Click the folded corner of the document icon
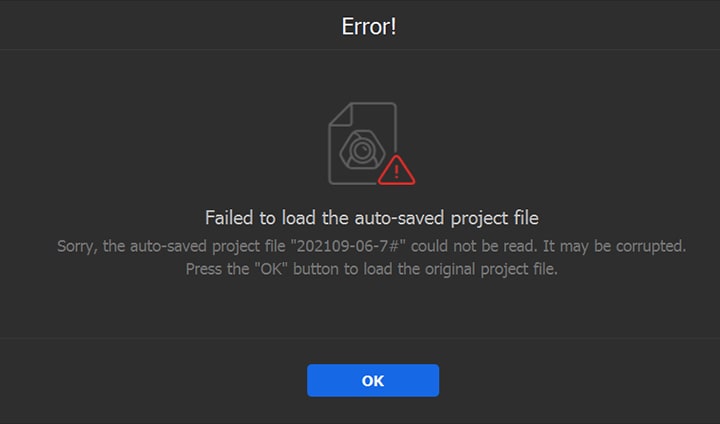This screenshot has width=720, height=424. click(x=339, y=112)
